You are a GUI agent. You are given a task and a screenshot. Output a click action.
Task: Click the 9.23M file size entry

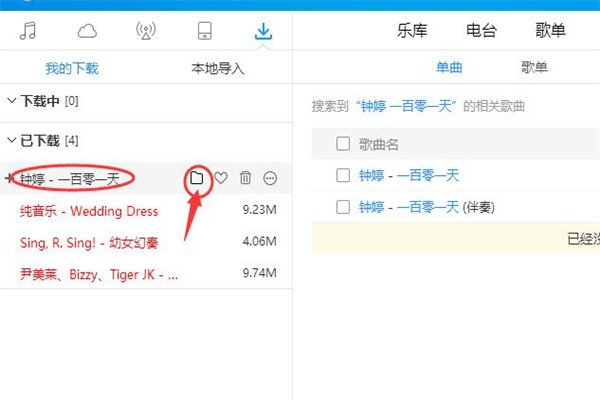click(259, 210)
